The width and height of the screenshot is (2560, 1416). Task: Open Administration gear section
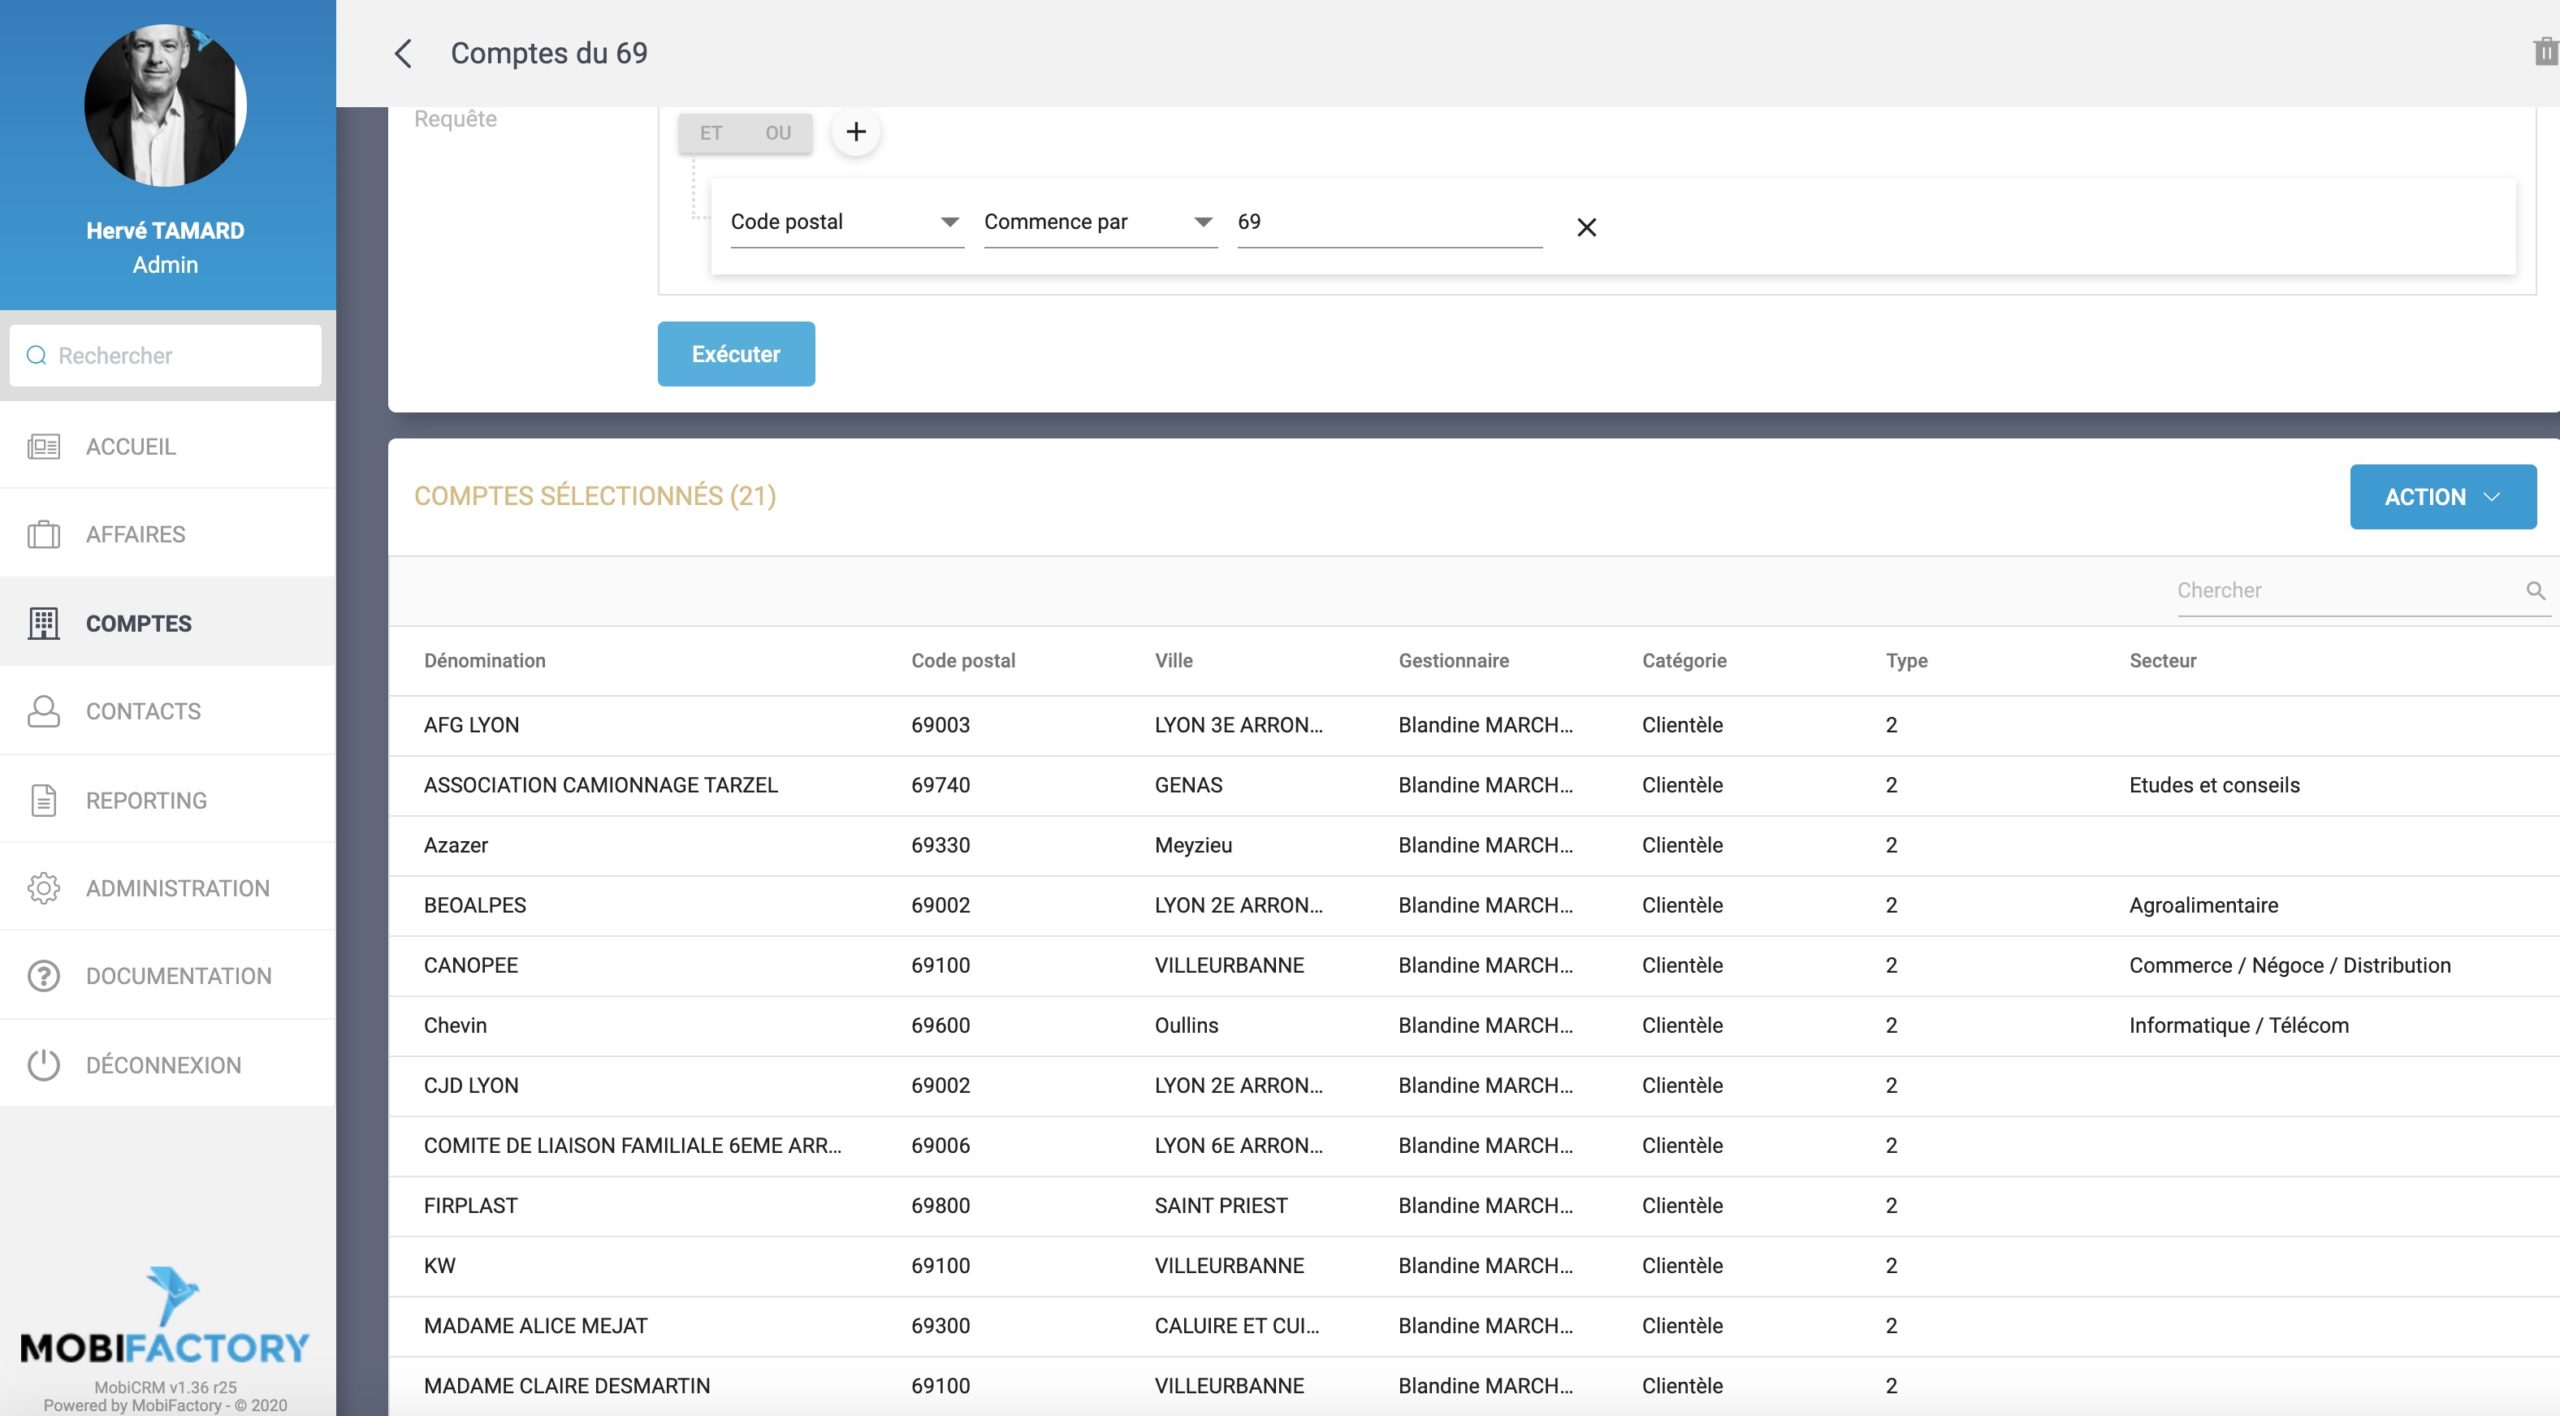(177, 888)
